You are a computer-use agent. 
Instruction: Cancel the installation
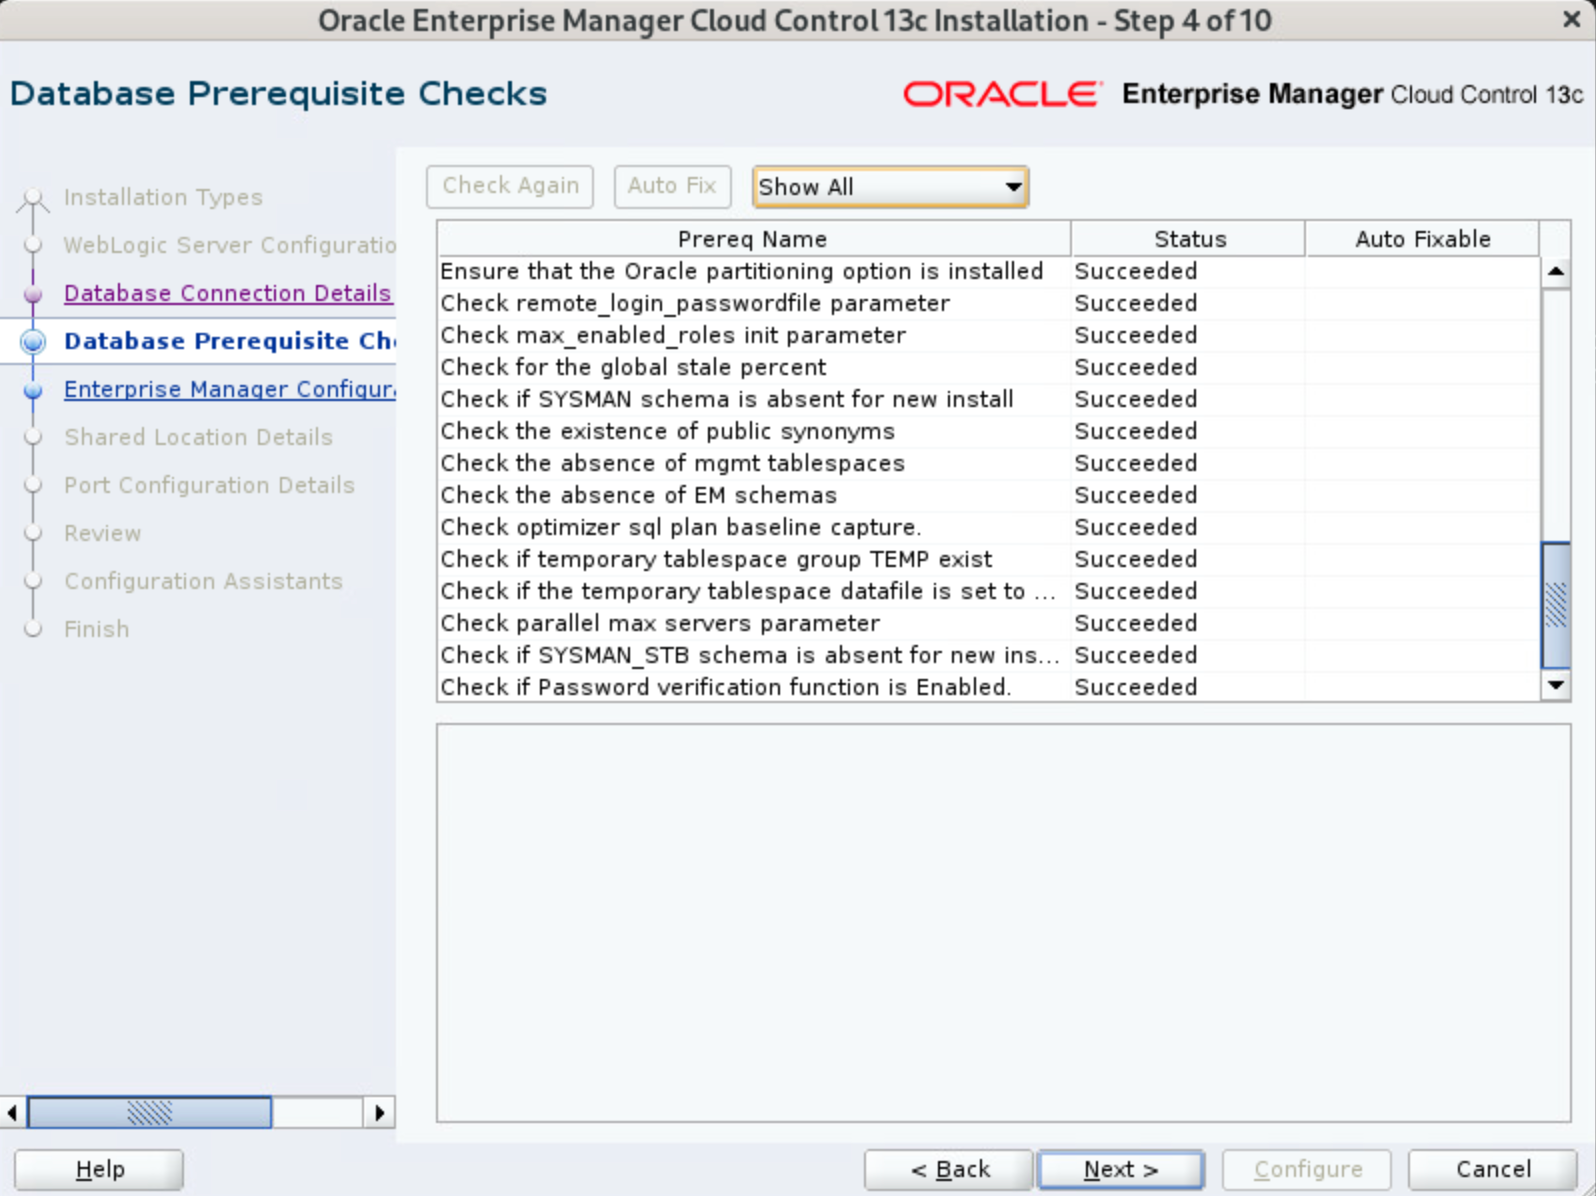click(x=1492, y=1169)
